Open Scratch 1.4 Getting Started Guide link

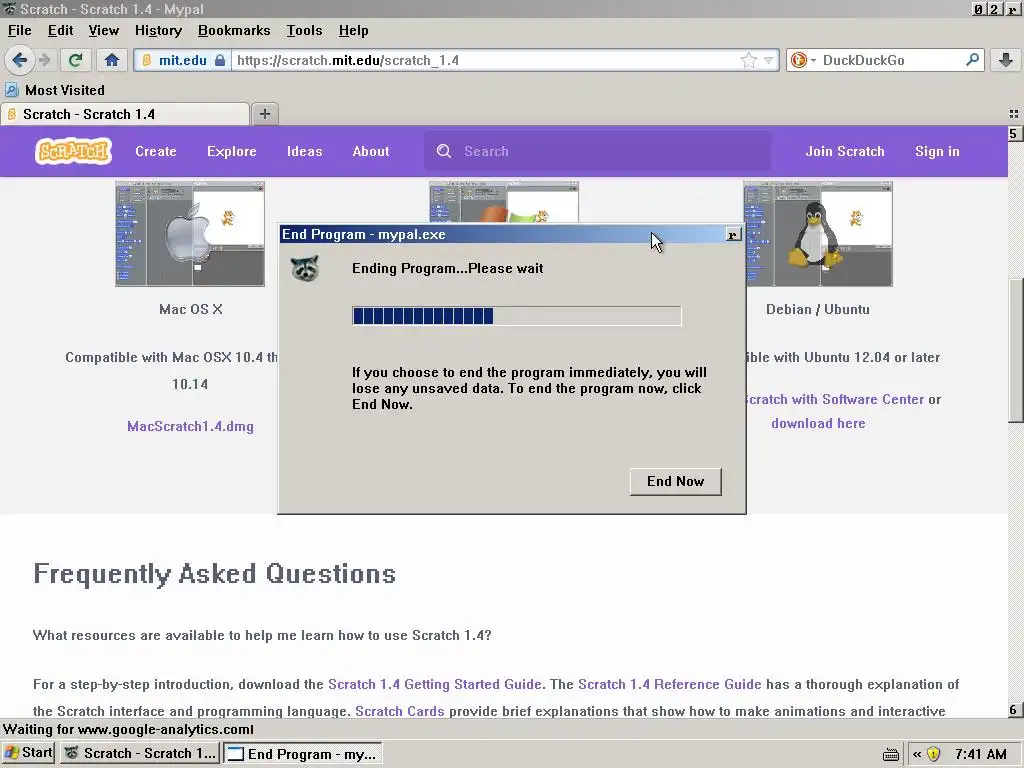coord(434,684)
